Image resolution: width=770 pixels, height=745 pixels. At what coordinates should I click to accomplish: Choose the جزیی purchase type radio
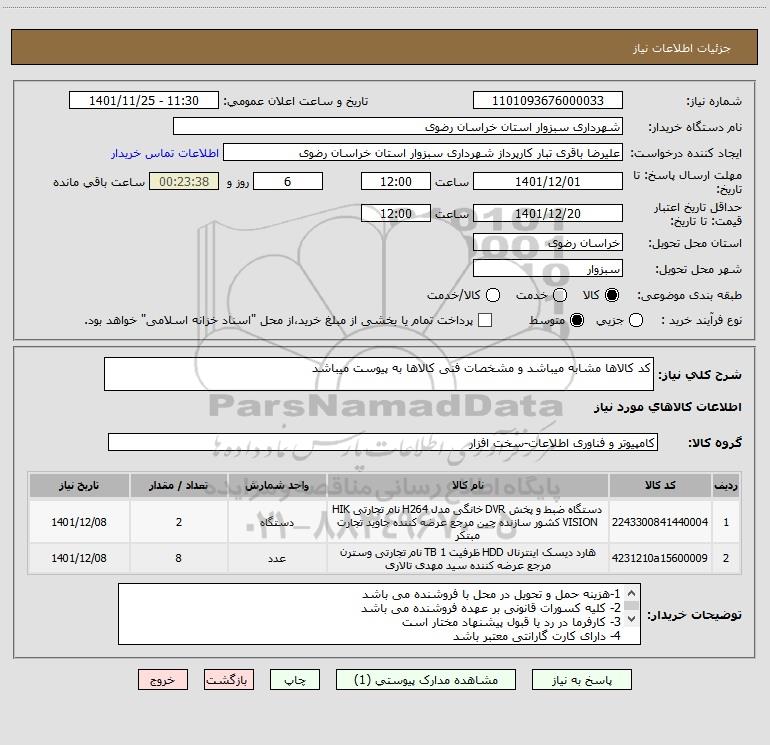pos(636,320)
